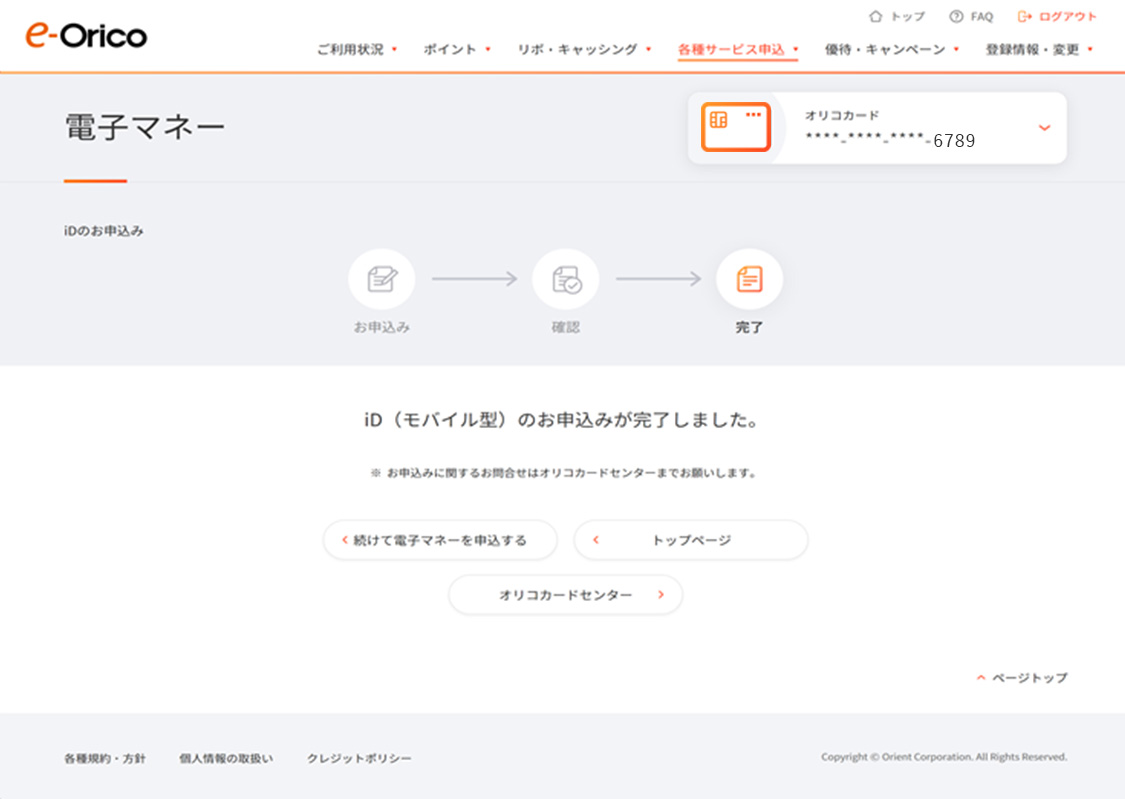Click the お申込み step pencil icon
1125x799 pixels.
pyautogui.click(x=382, y=279)
